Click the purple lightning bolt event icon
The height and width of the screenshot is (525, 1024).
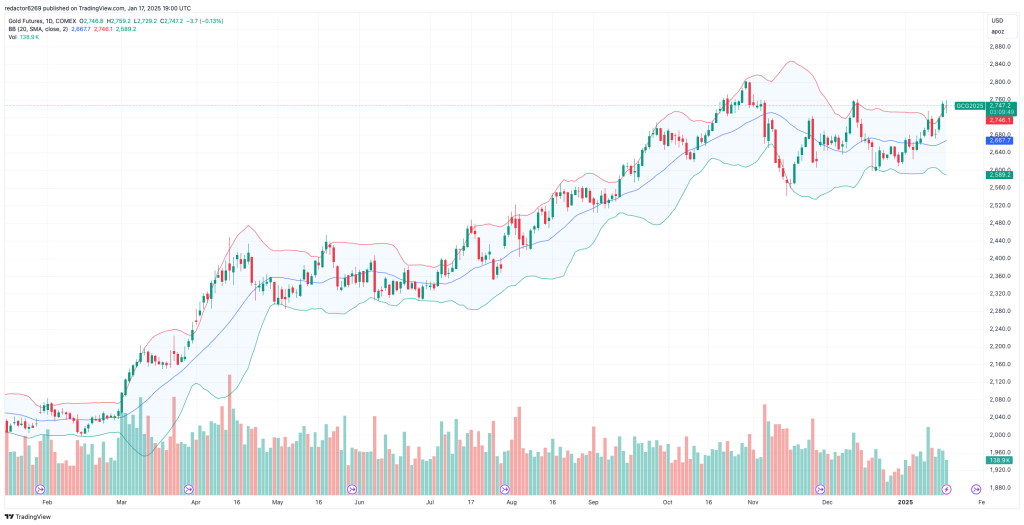click(x=947, y=489)
